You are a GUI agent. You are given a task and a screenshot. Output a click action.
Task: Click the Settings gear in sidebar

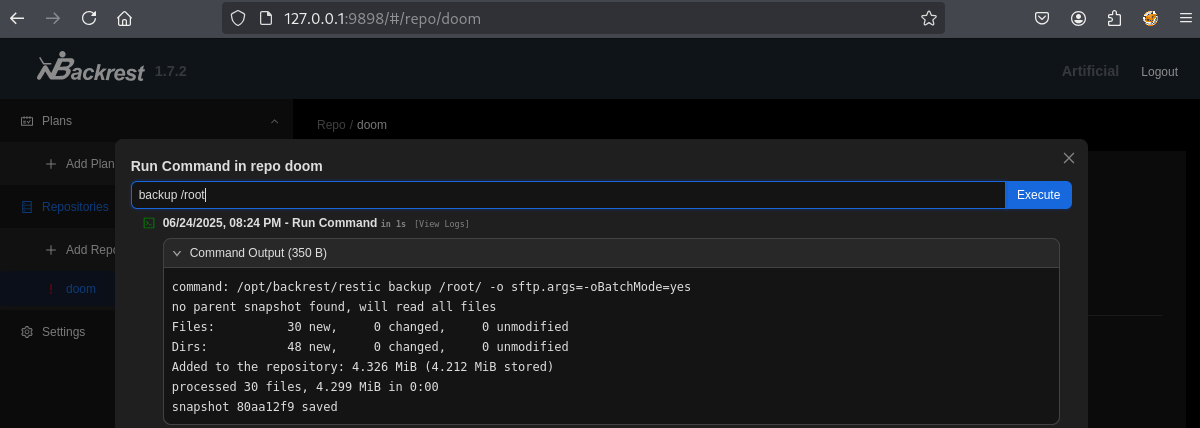tap(28, 332)
